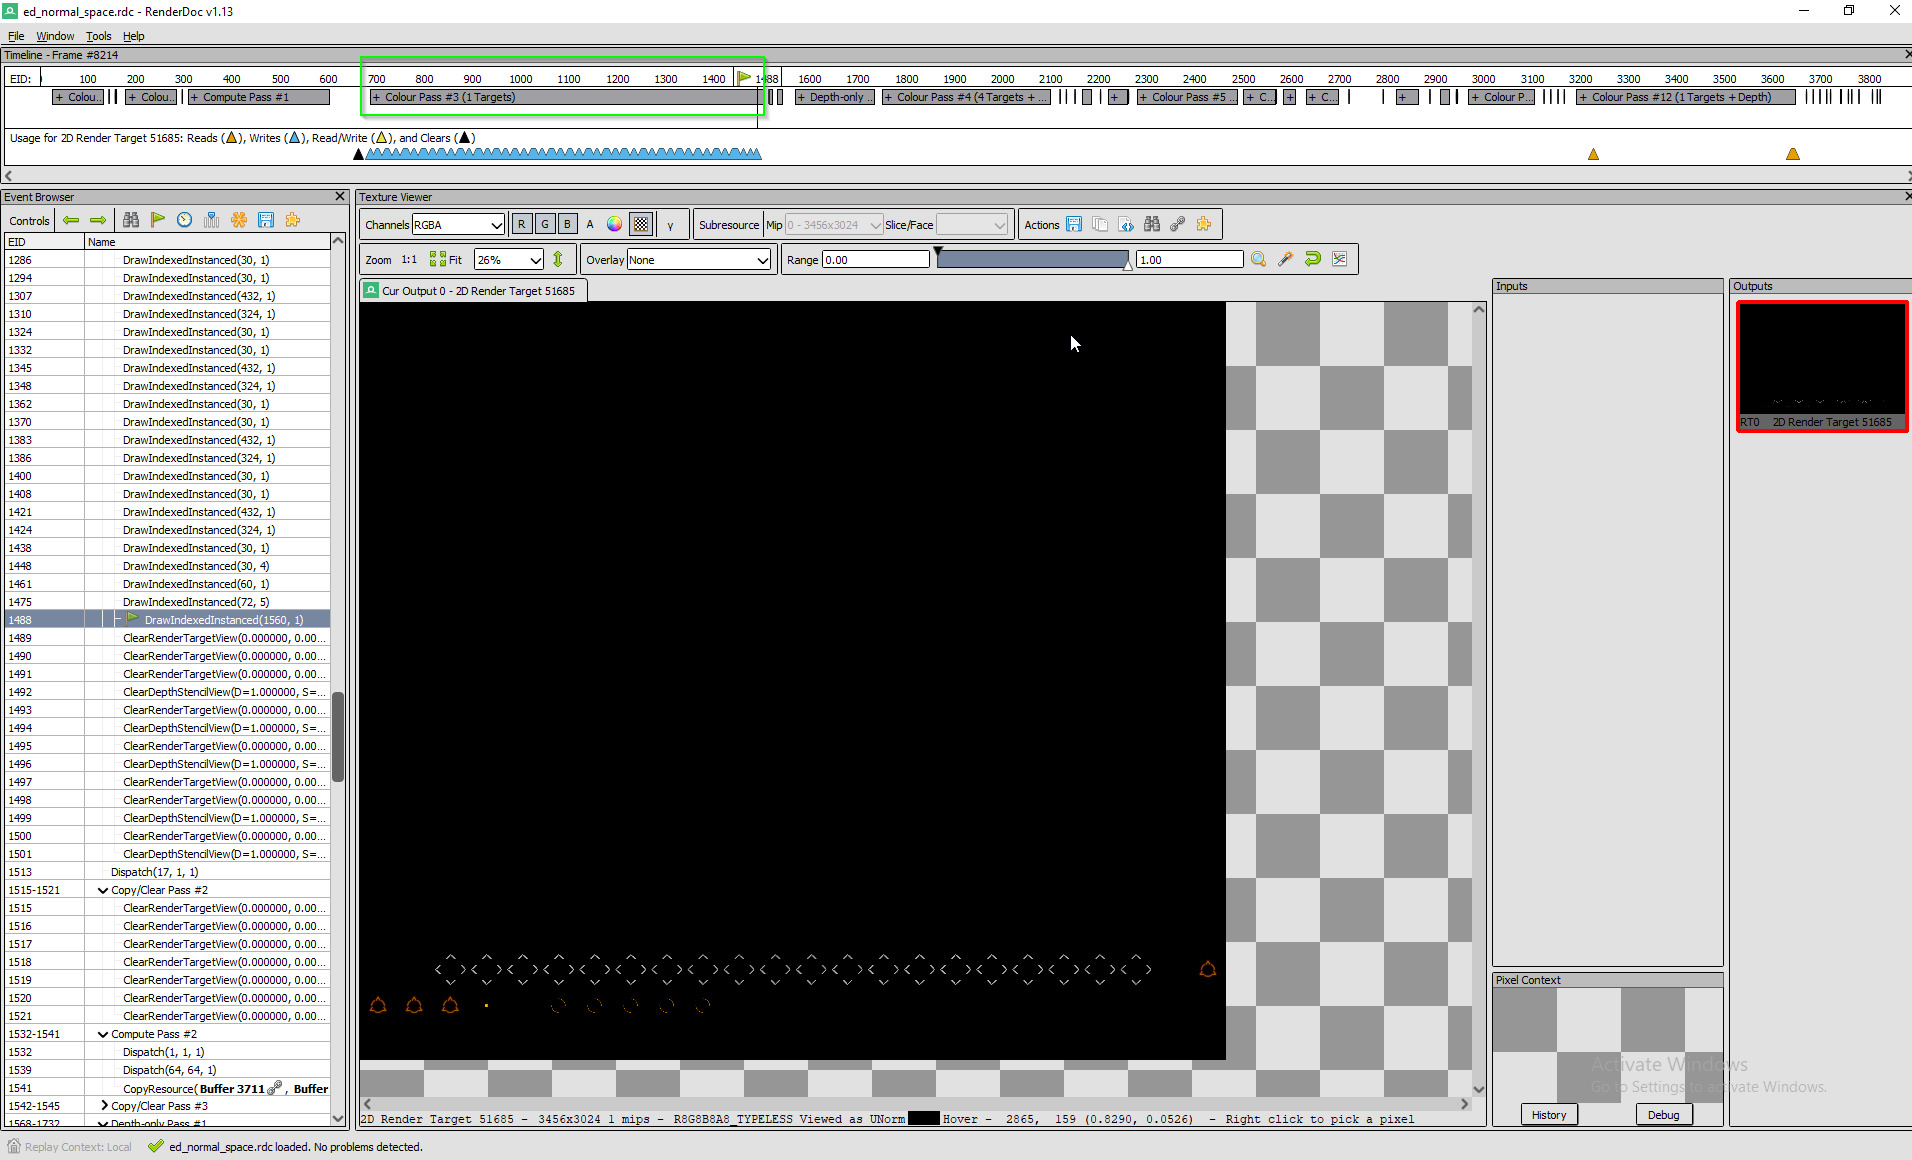Open the zoom 26% dropdown
The image size is (1912, 1160).
coord(509,259)
